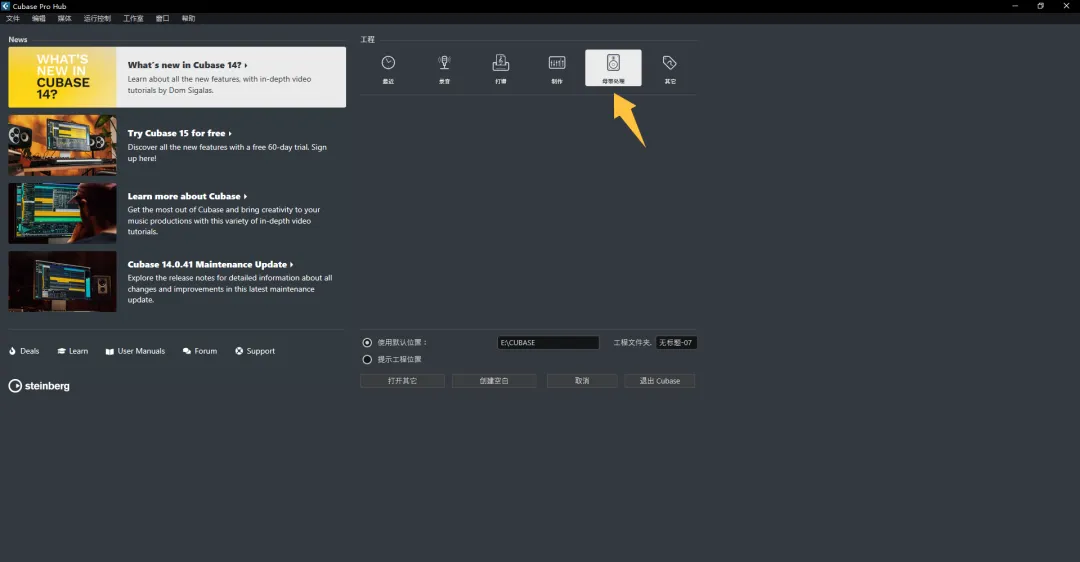Image resolution: width=1080 pixels, height=562 pixels.
Task: Open the 工作室 menu
Action: [x=134, y=19]
